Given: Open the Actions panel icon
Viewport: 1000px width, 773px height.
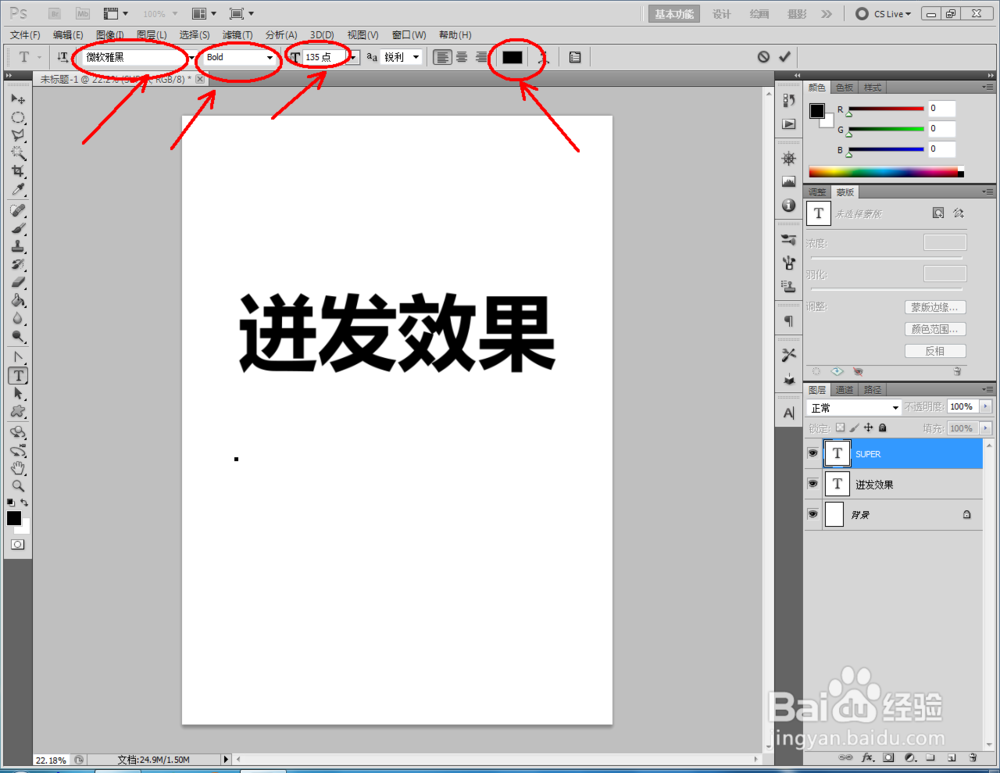Looking at the screenshot, I should tap(789, 124).
